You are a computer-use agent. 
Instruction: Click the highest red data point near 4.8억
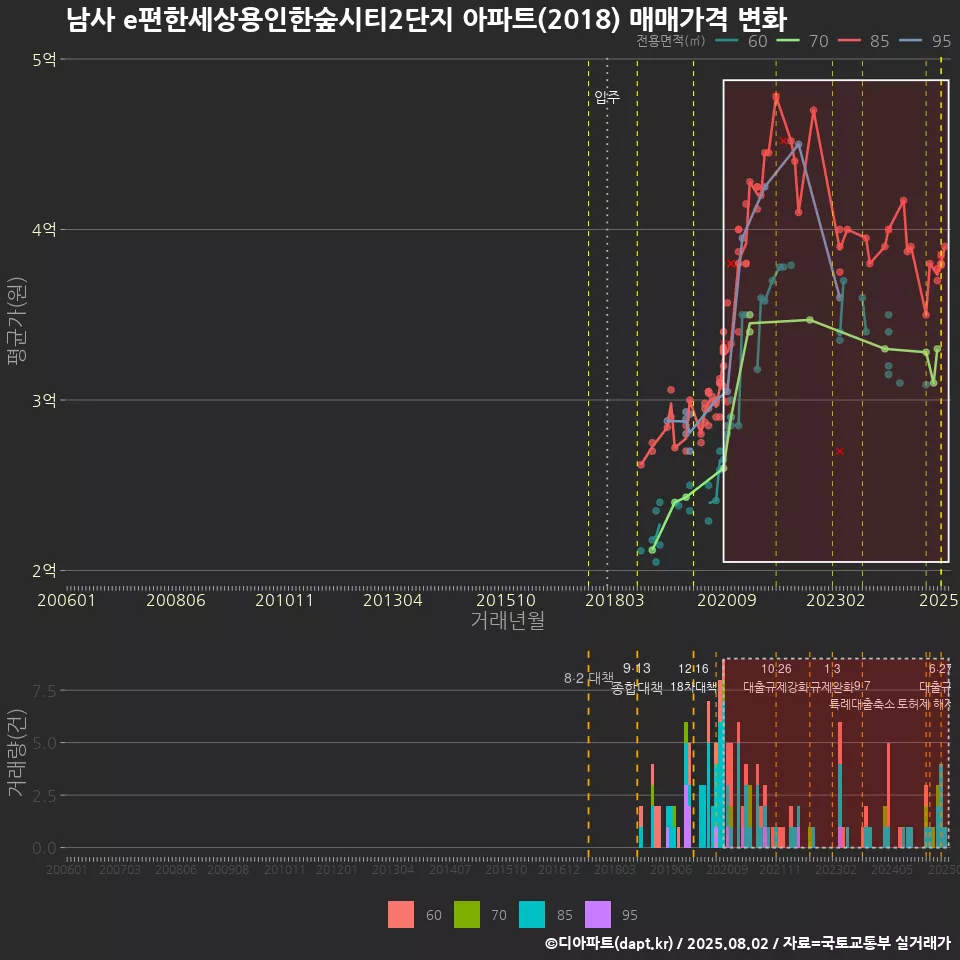(x=776, y=96)
